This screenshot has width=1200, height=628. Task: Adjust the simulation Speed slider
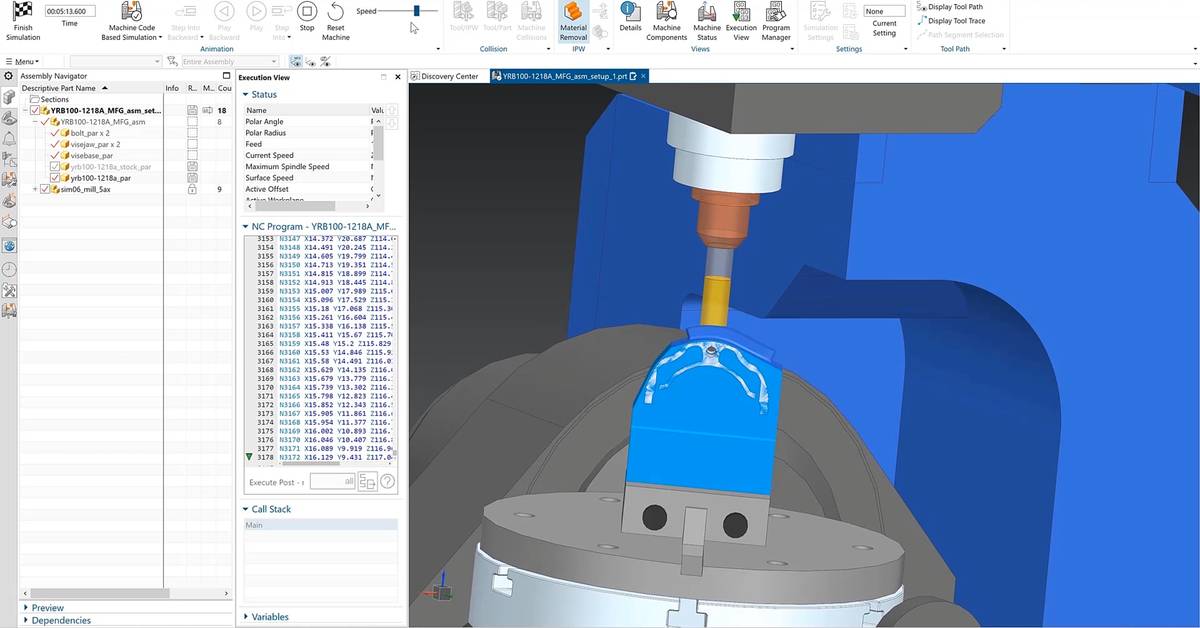416,11
